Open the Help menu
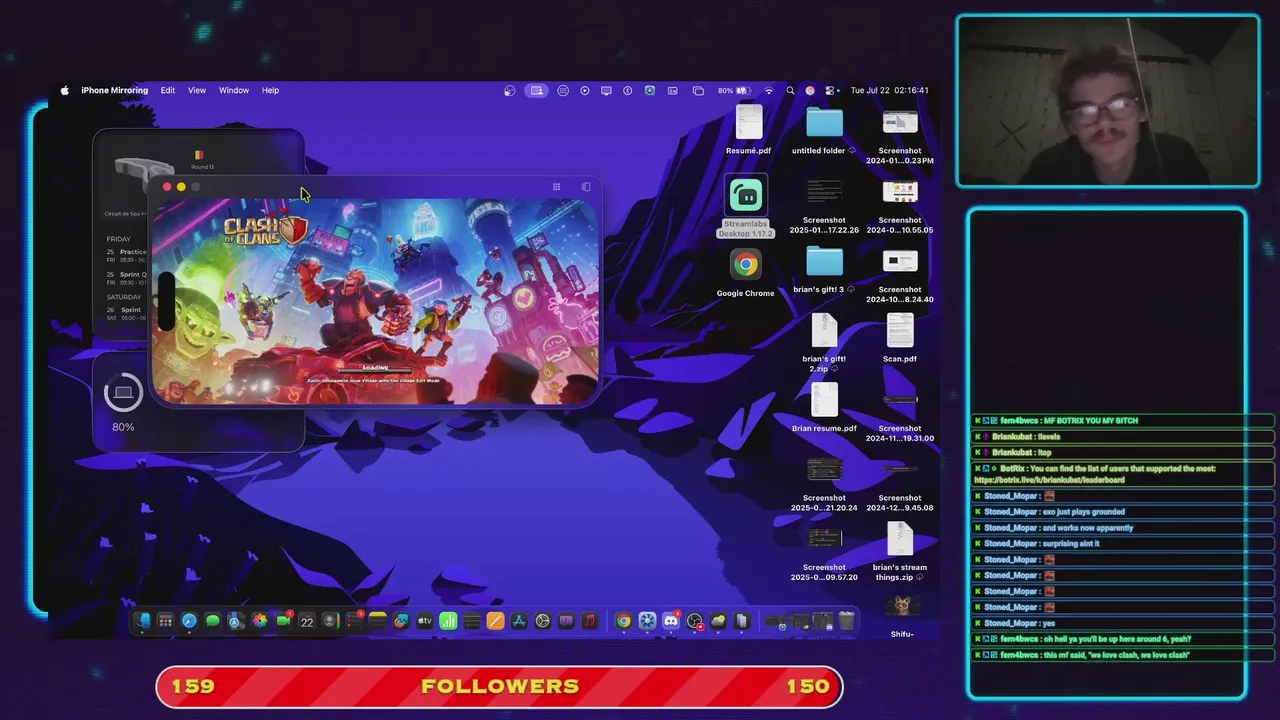Image resolution: width=1280 pixels, height=720 pixels. [x=270, y=90]
